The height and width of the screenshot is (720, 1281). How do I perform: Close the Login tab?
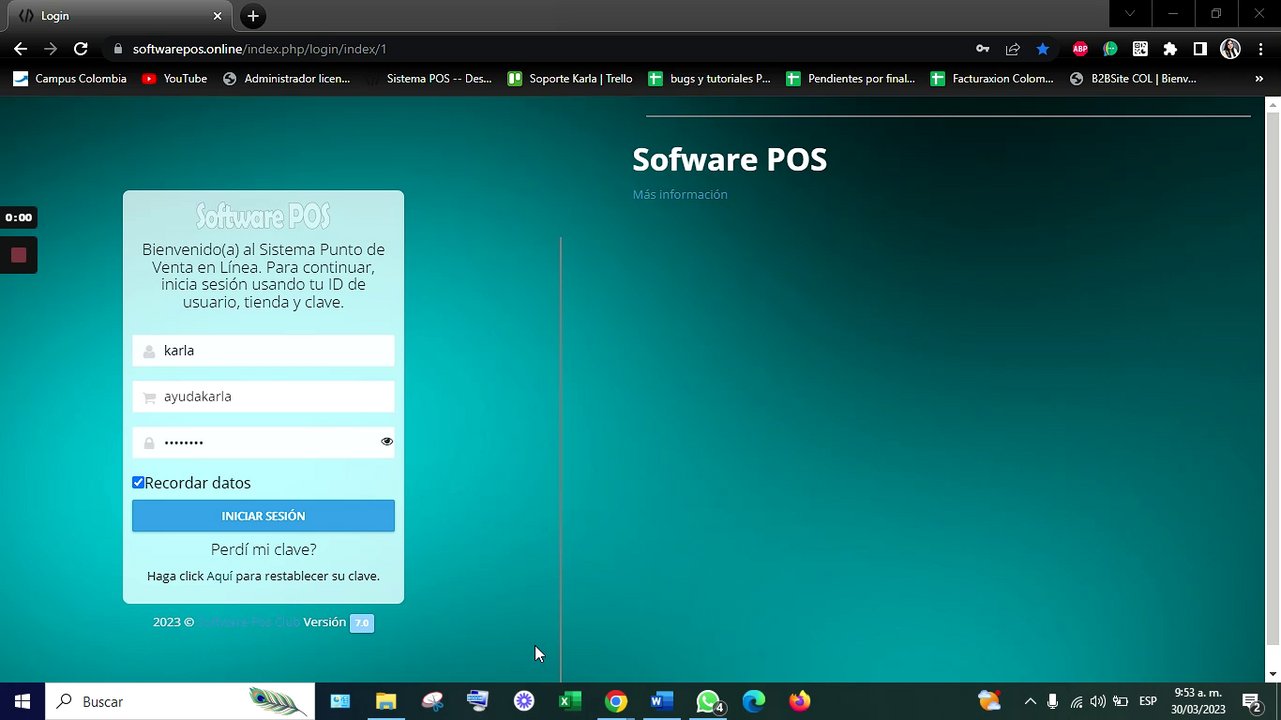[218, 16]
